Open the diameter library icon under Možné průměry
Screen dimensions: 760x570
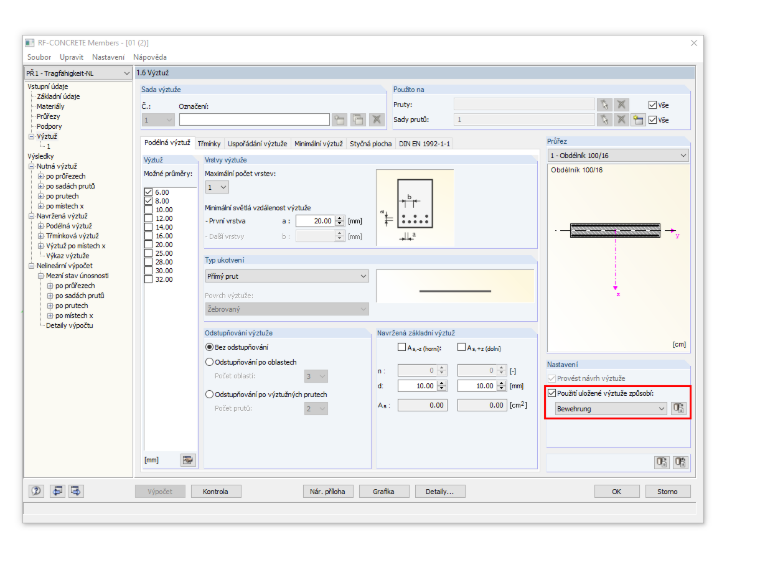[188, 459]
